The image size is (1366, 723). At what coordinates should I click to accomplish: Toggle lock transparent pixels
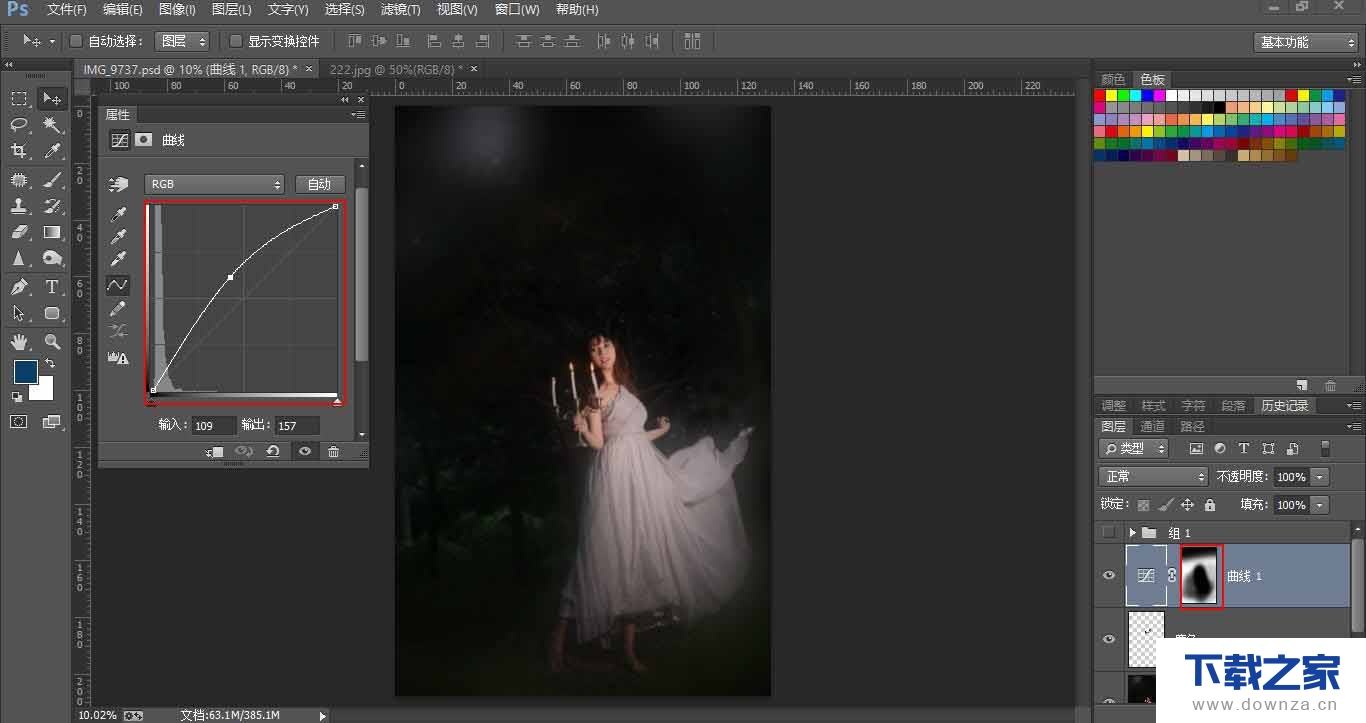(1143, 505)
